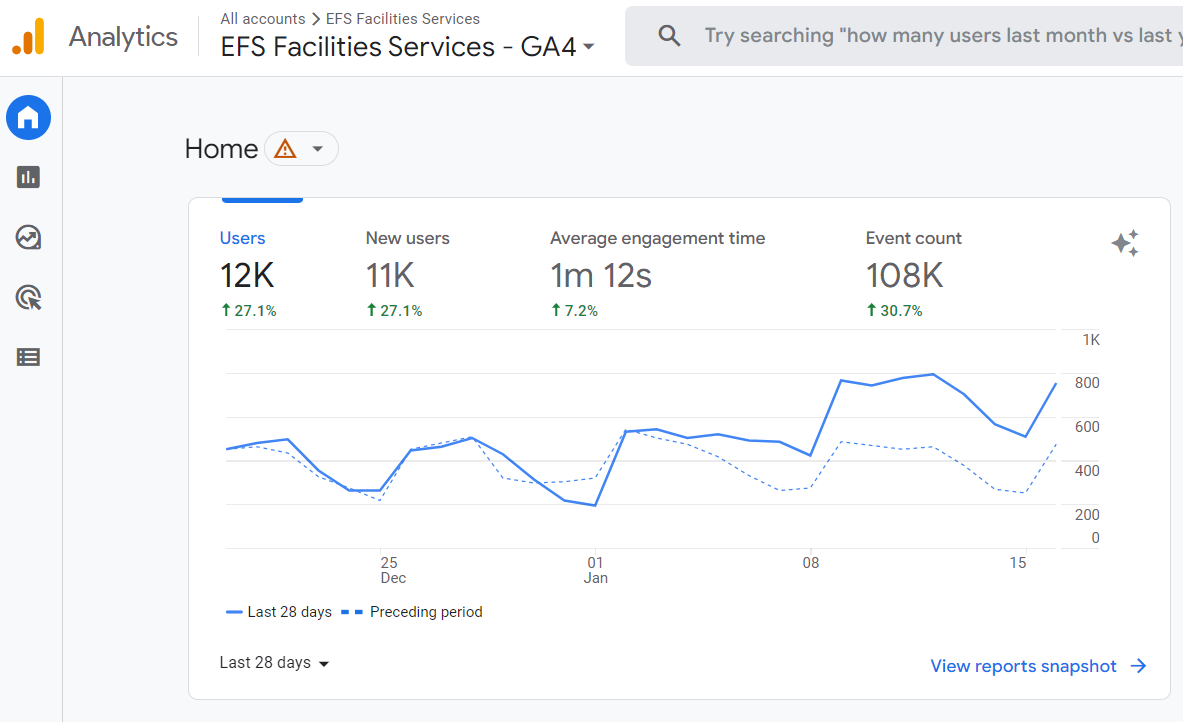Select the Event count metric tab

pos(914,275)
